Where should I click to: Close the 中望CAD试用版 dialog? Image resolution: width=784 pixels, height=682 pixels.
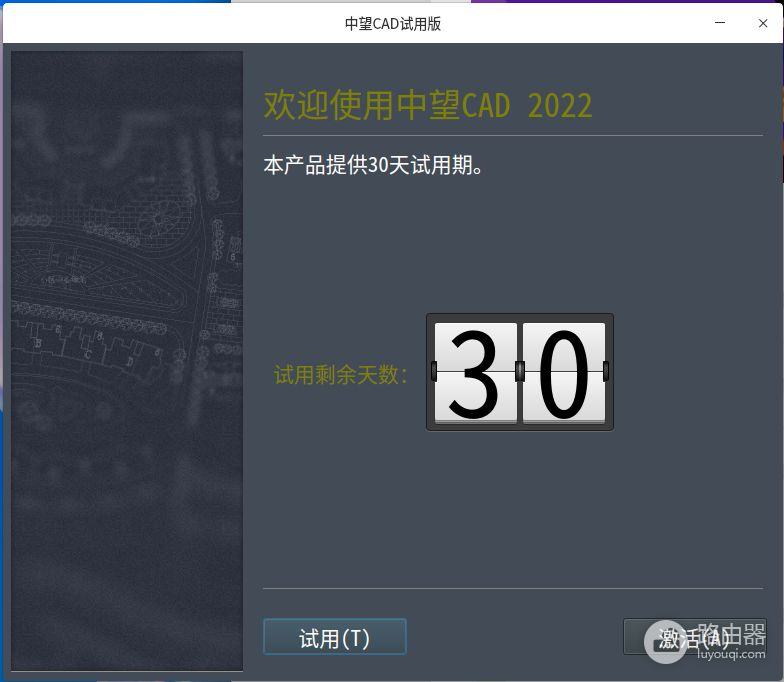(763, 23)
